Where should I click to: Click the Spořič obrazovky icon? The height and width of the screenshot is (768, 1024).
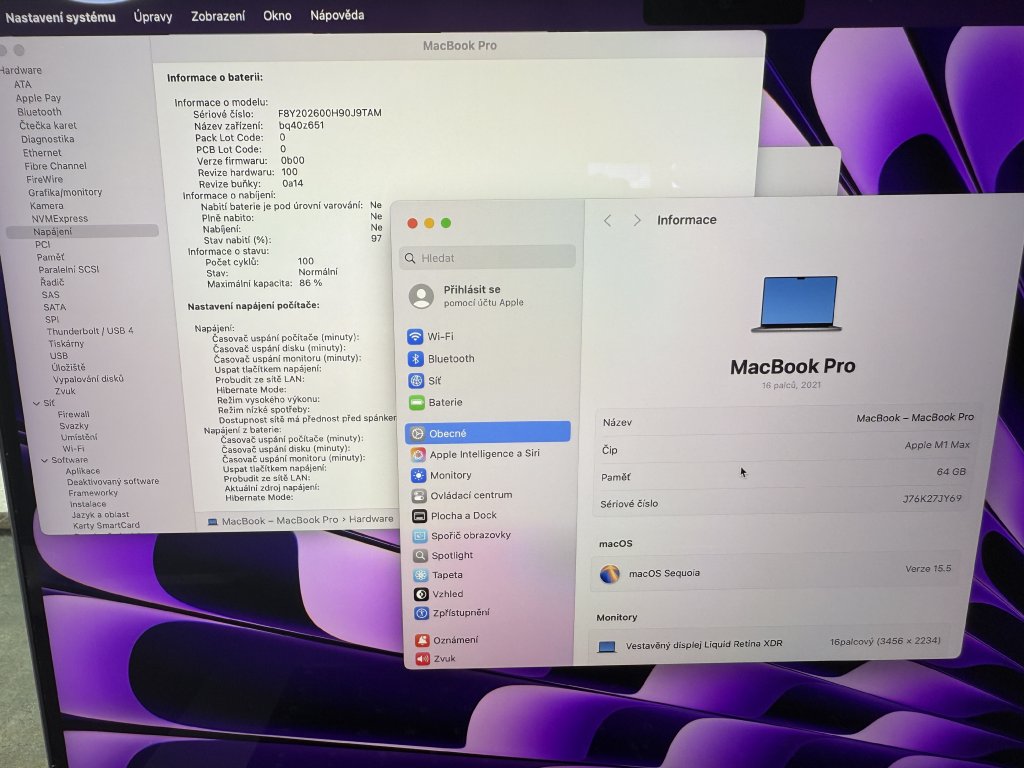[420, 536]
